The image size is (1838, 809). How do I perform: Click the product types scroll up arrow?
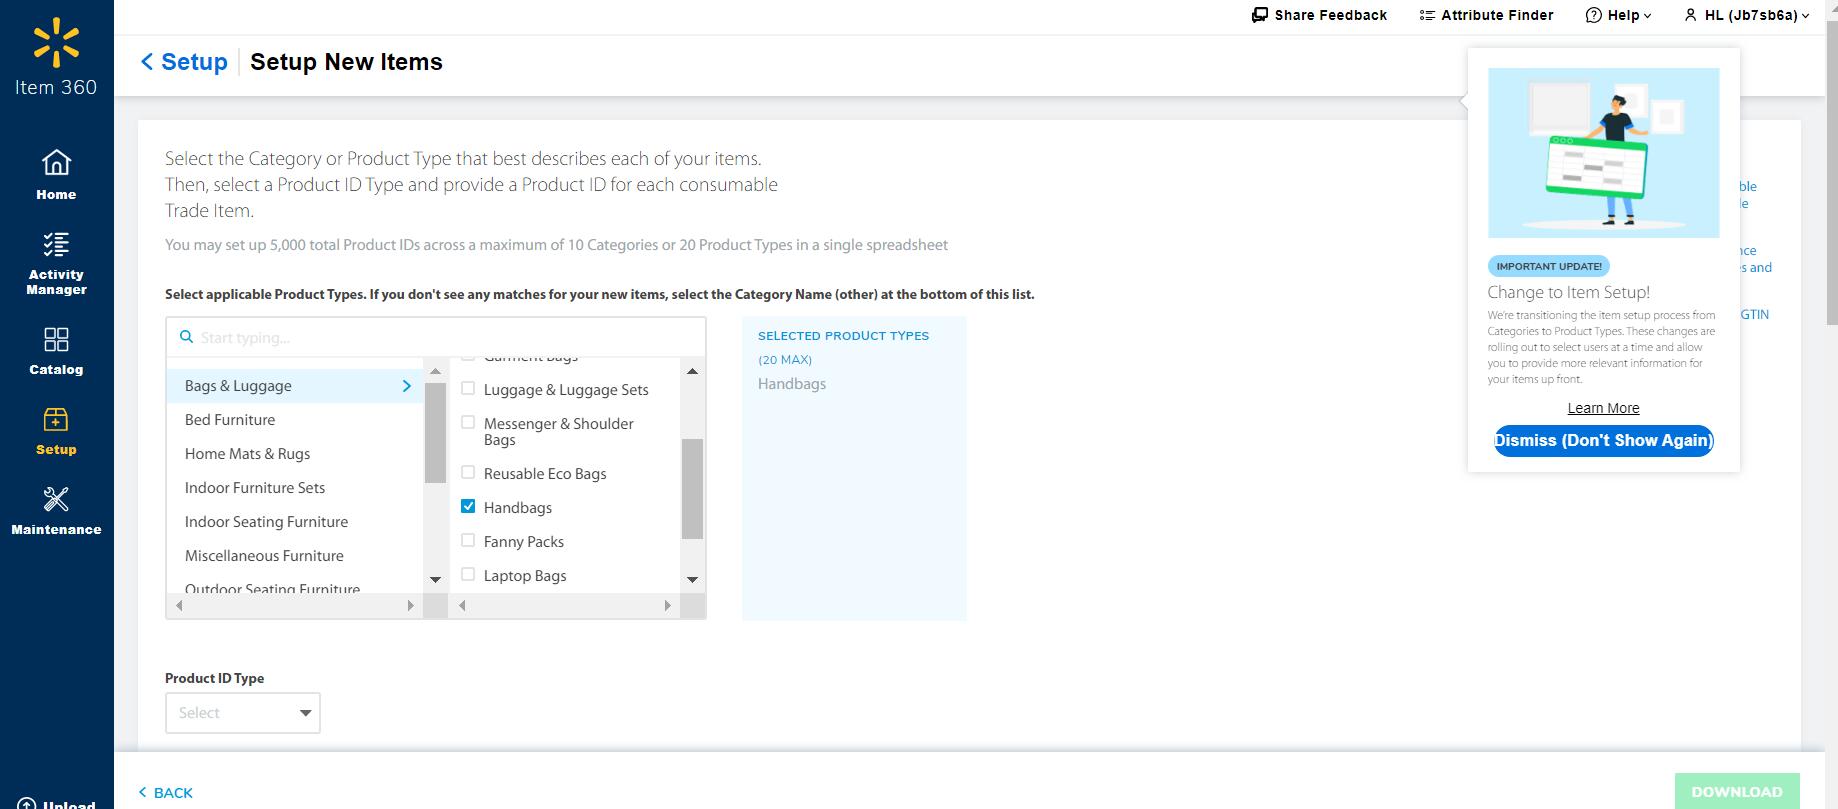(692, 371)
